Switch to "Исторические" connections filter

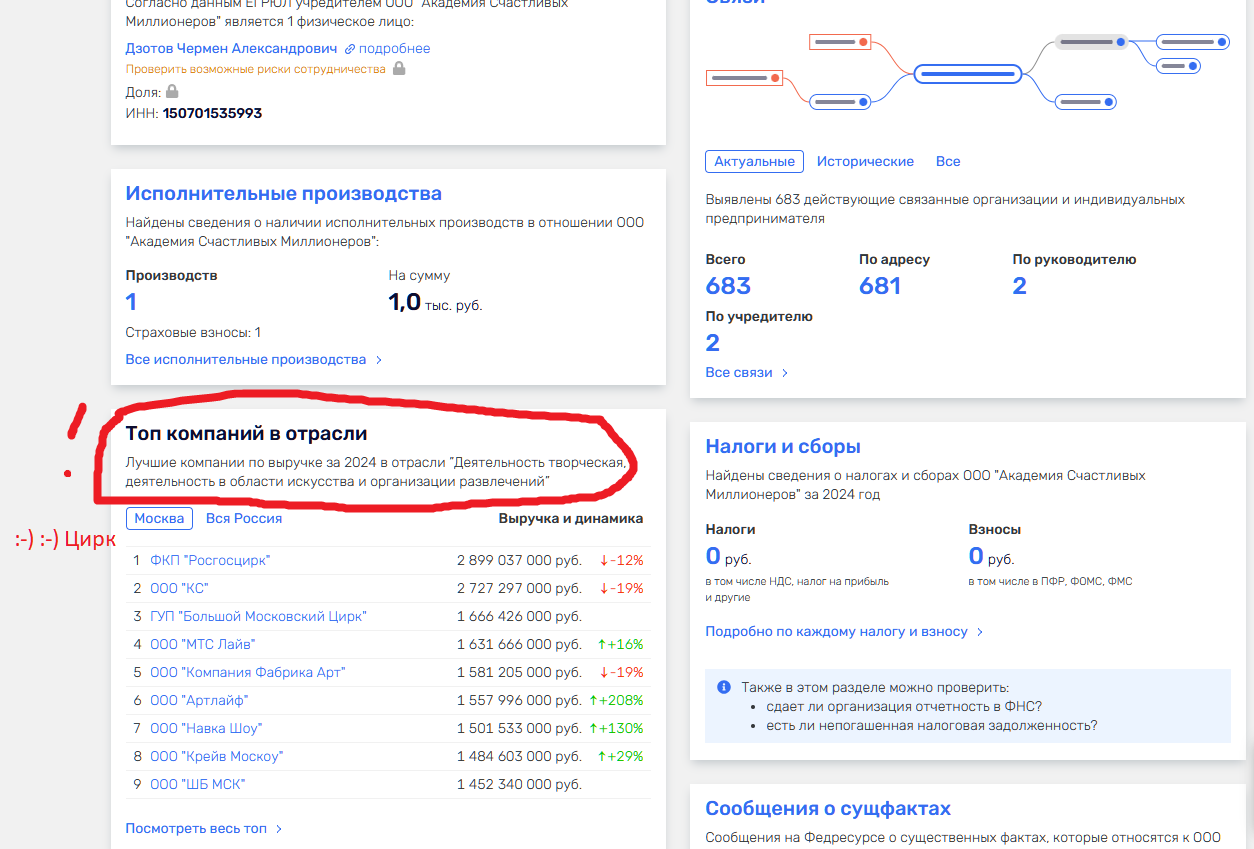[x=865, y=161]
